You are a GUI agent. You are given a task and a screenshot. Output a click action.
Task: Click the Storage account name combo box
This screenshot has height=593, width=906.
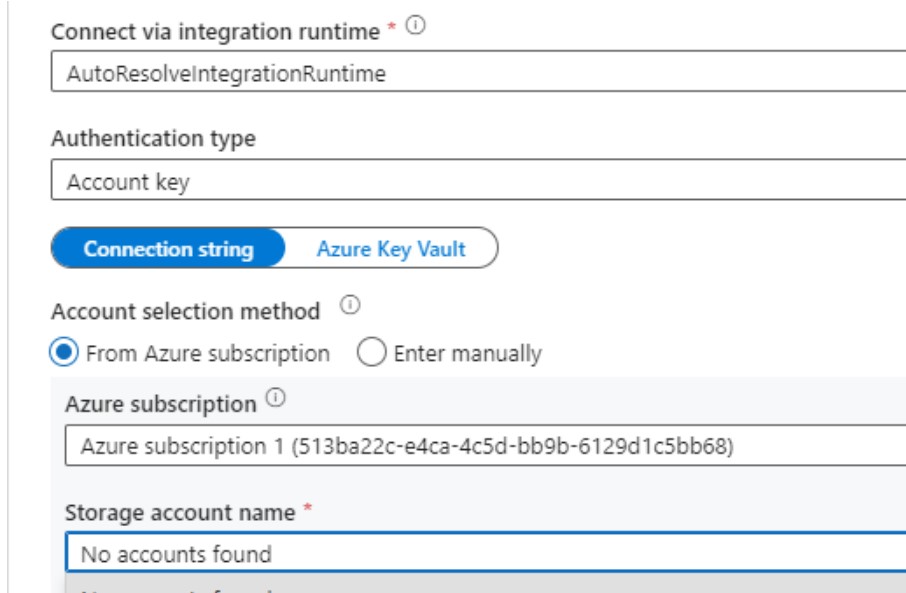[x=485, y=553]
